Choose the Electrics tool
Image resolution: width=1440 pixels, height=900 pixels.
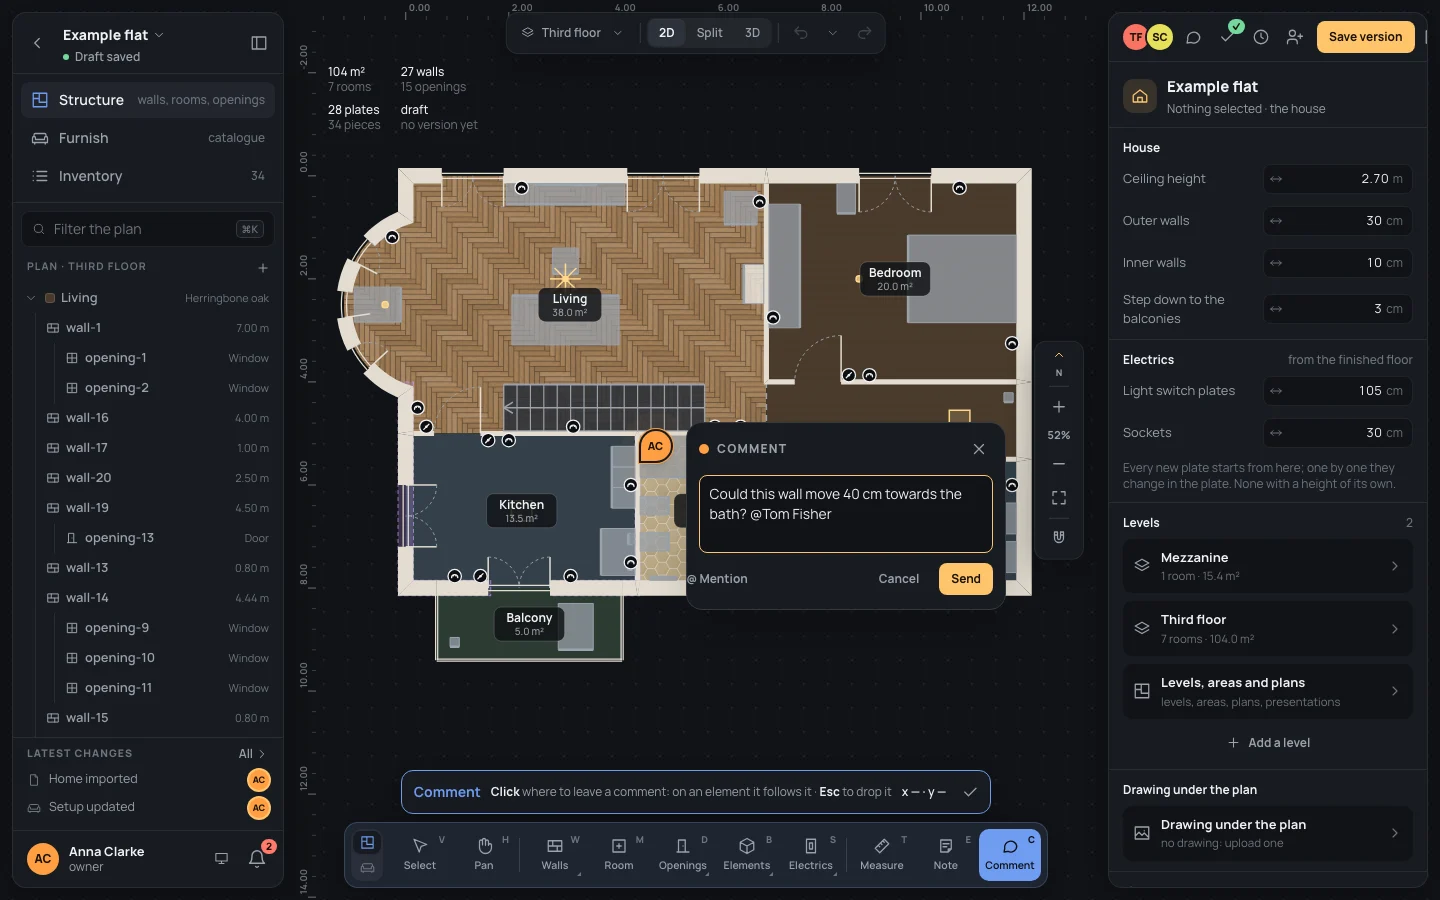click(811, 855)
